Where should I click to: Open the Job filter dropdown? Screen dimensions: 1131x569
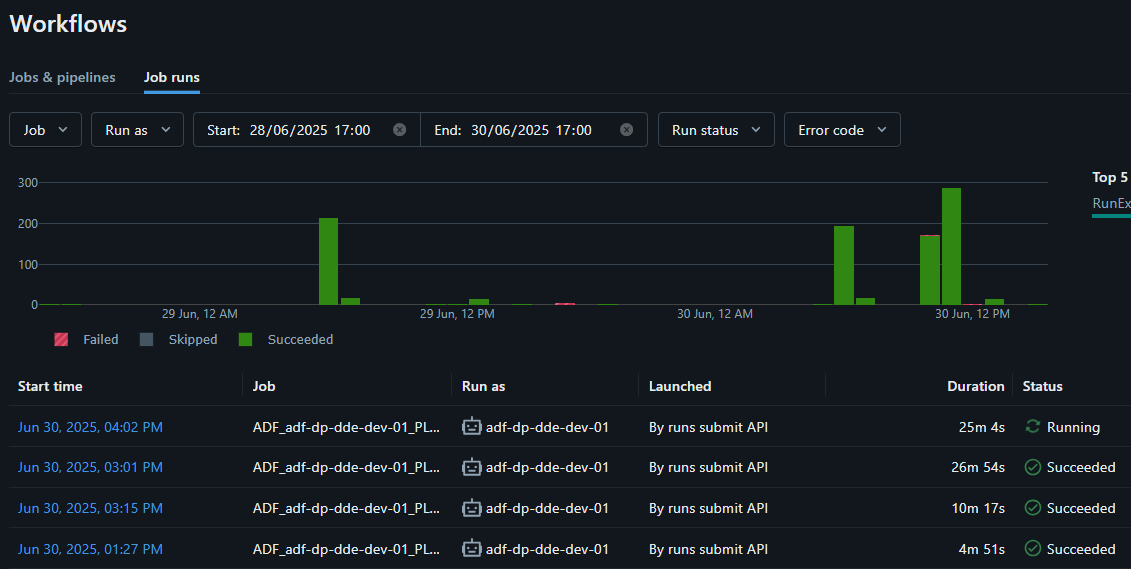pyautogui.click(x=45, y=130)
